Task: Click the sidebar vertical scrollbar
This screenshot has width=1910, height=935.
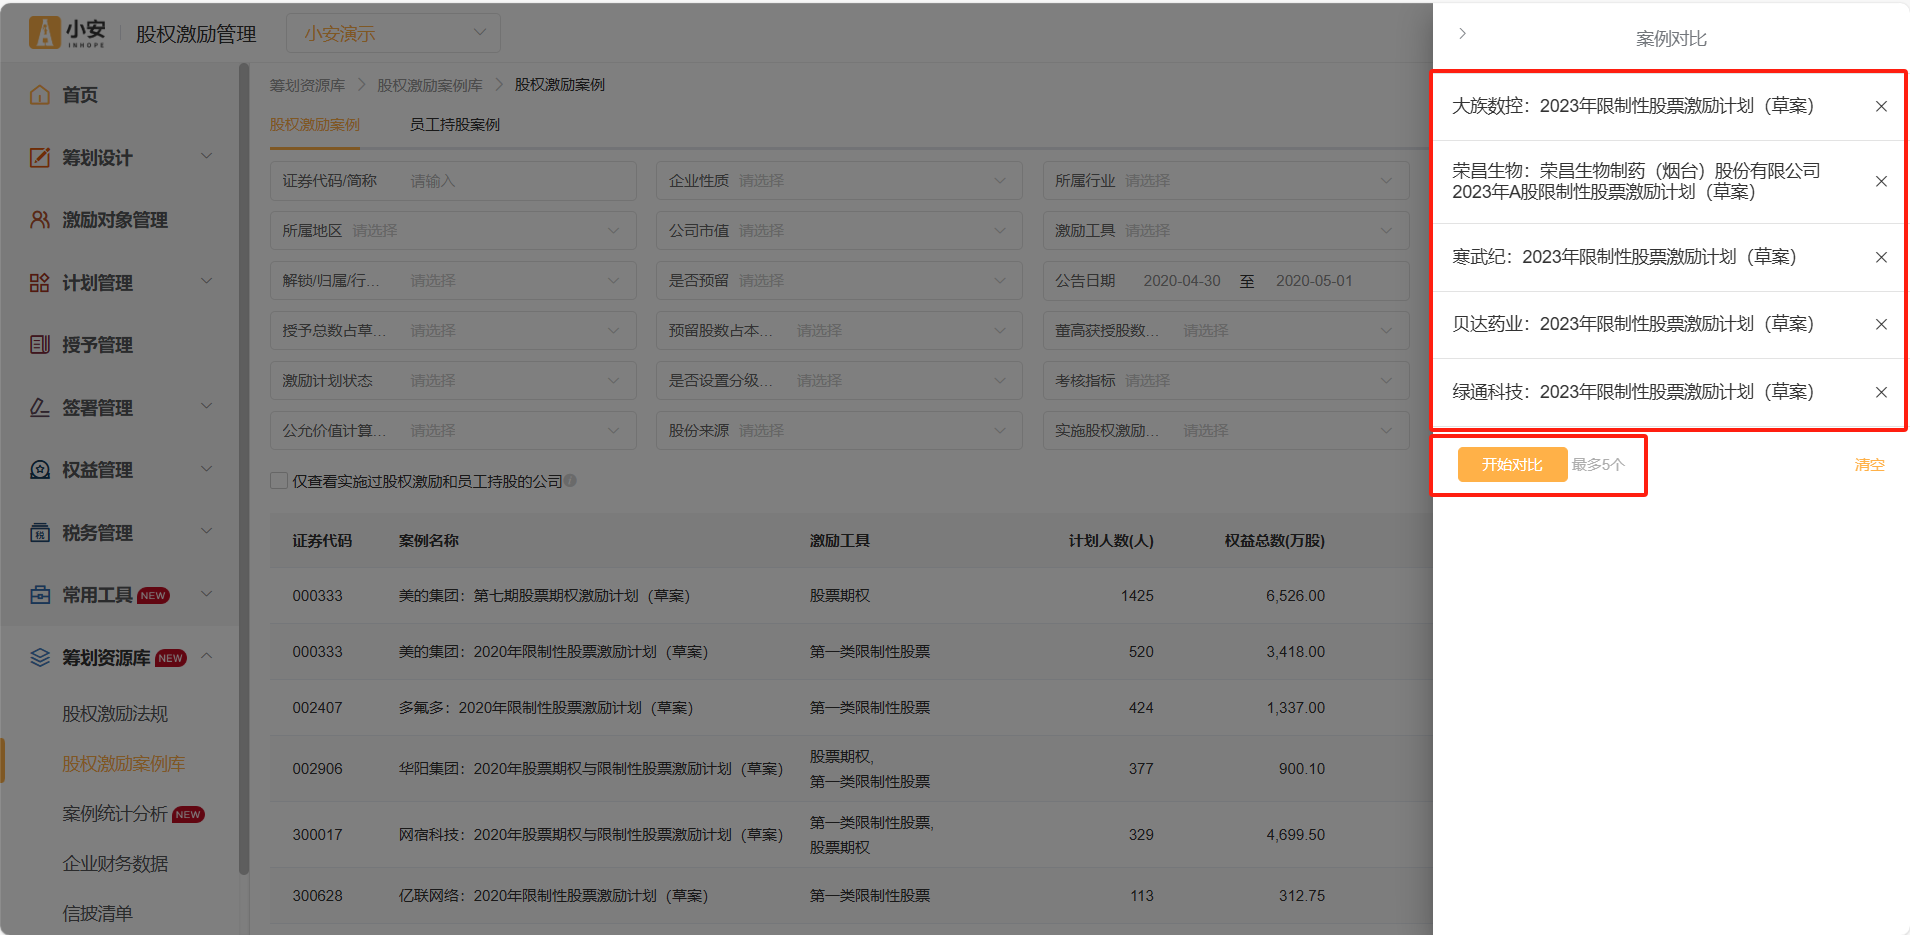Action: coord(244,470)
